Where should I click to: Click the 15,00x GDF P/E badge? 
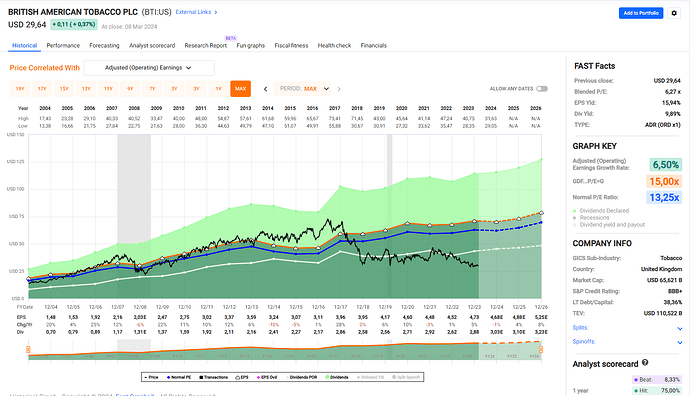coord(664,181)
